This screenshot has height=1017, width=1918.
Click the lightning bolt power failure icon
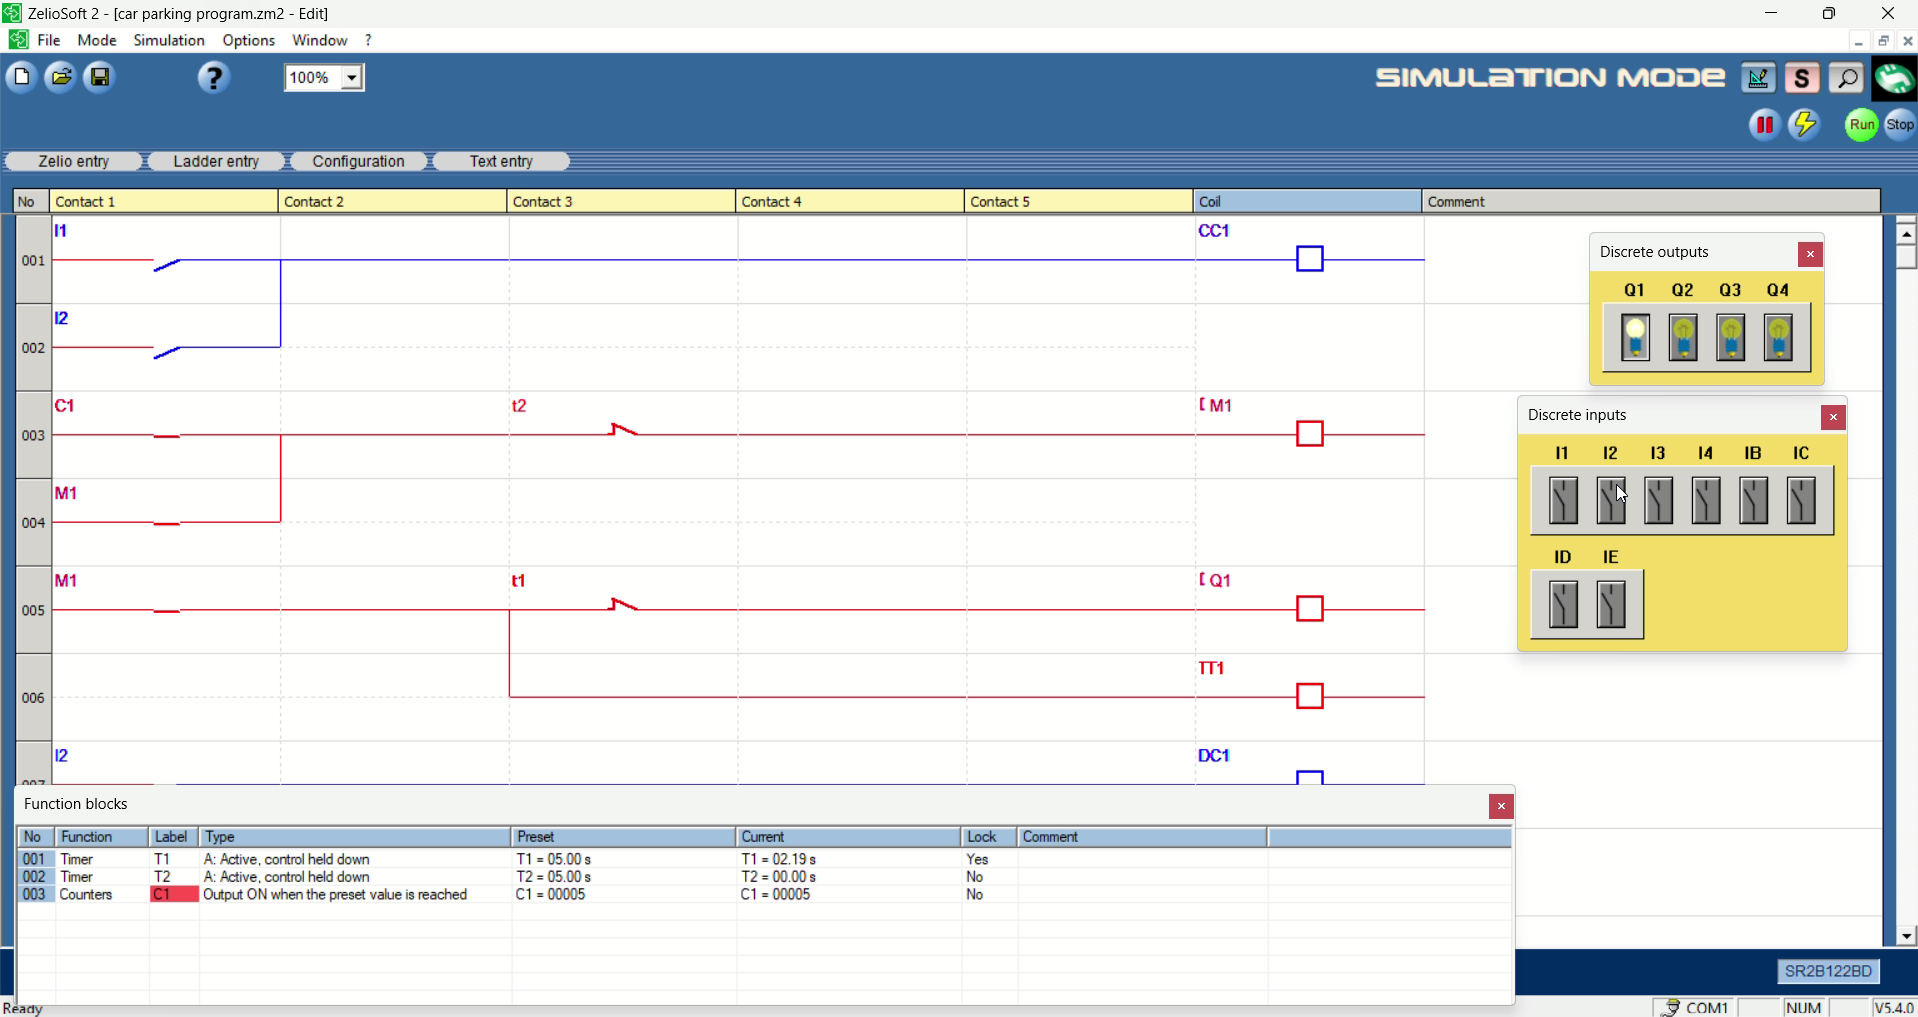tap(1805, 125)
